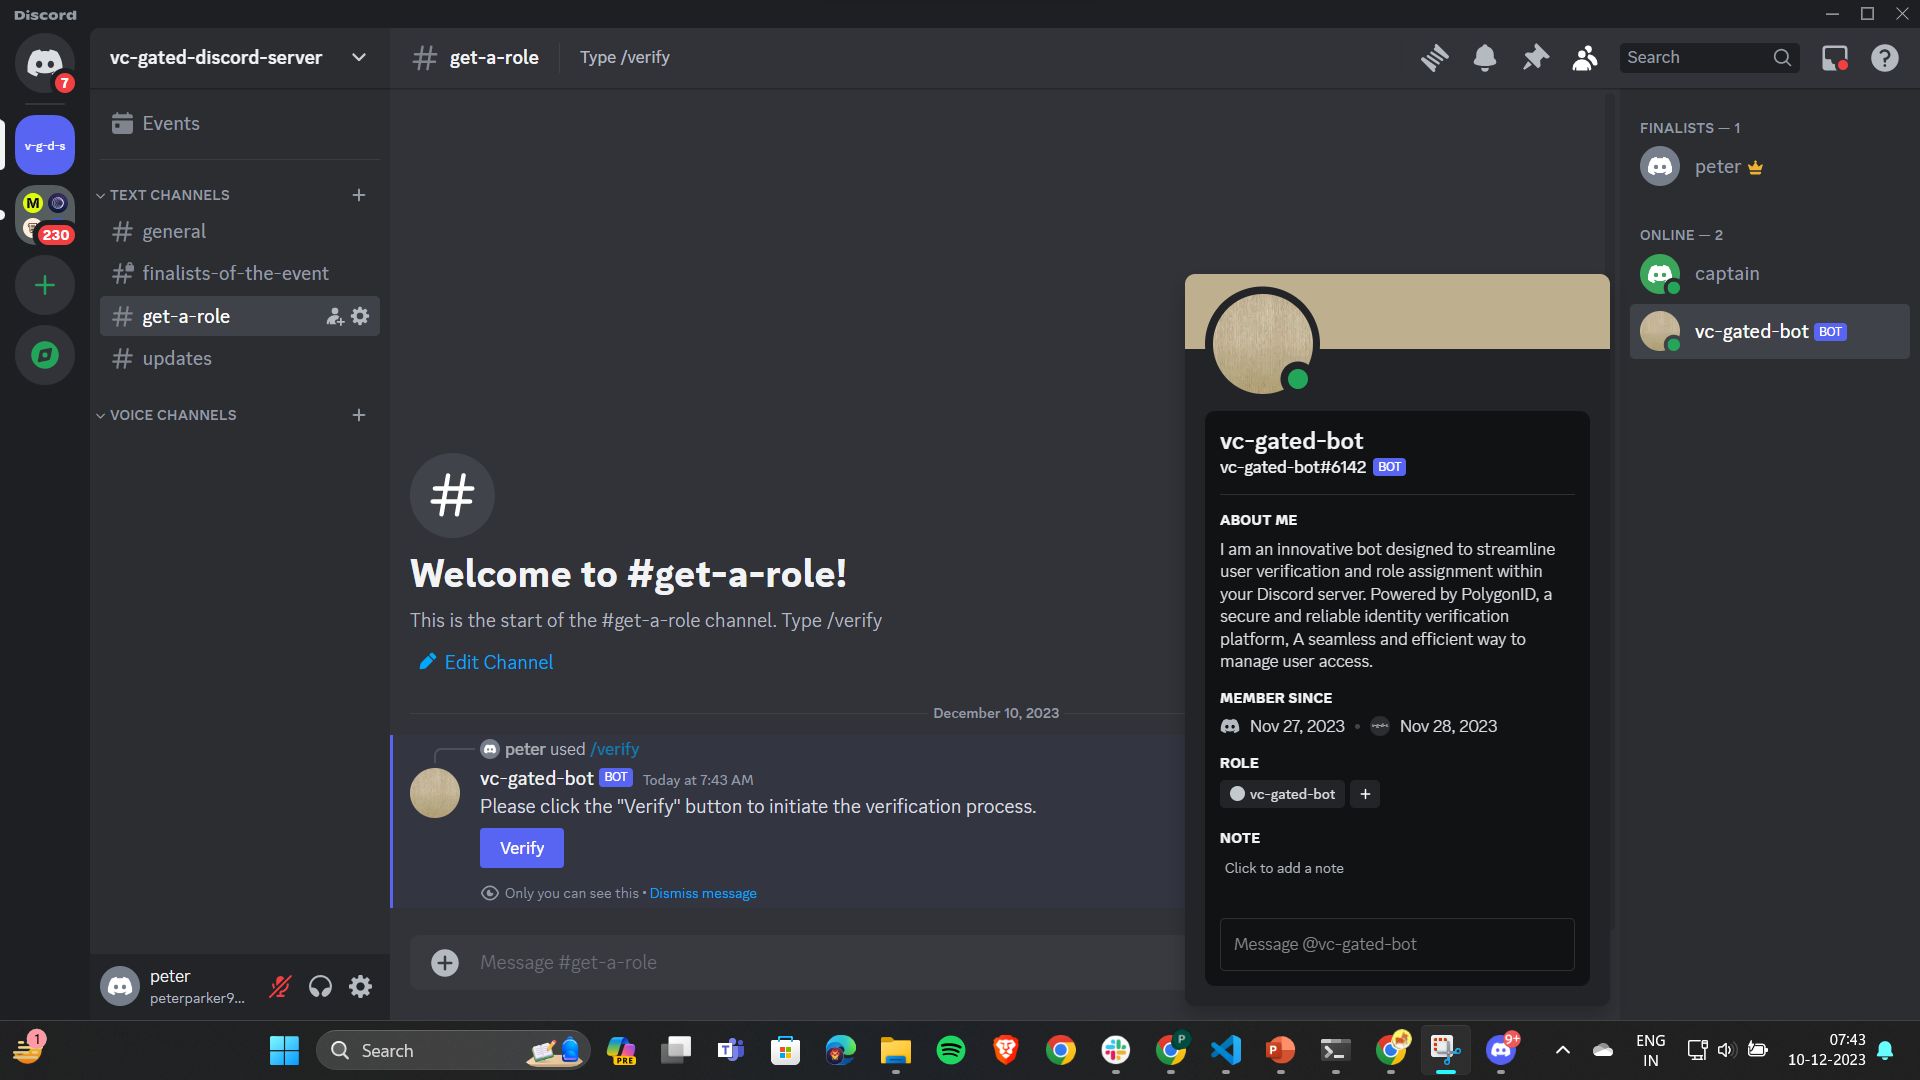Image resolution: width=1920 pixels, height=1080 pixels.
Task: Open the server folder with 230 badge
Action: [x=45, y=215]
